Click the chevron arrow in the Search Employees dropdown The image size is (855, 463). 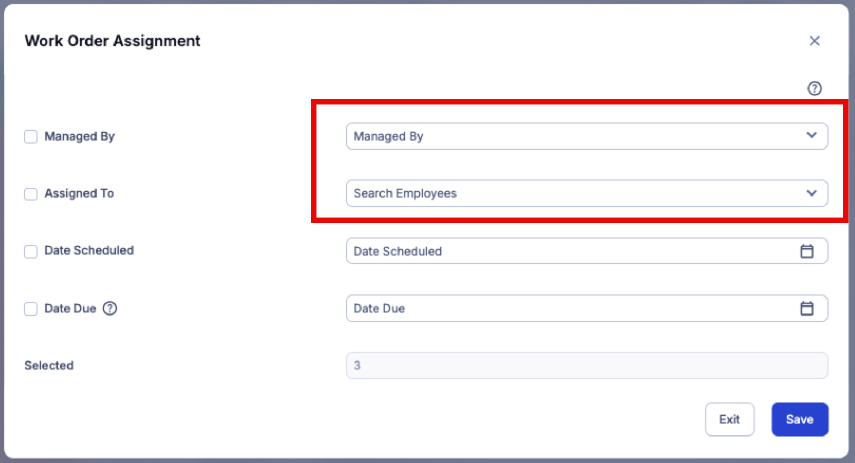[811, 193]
